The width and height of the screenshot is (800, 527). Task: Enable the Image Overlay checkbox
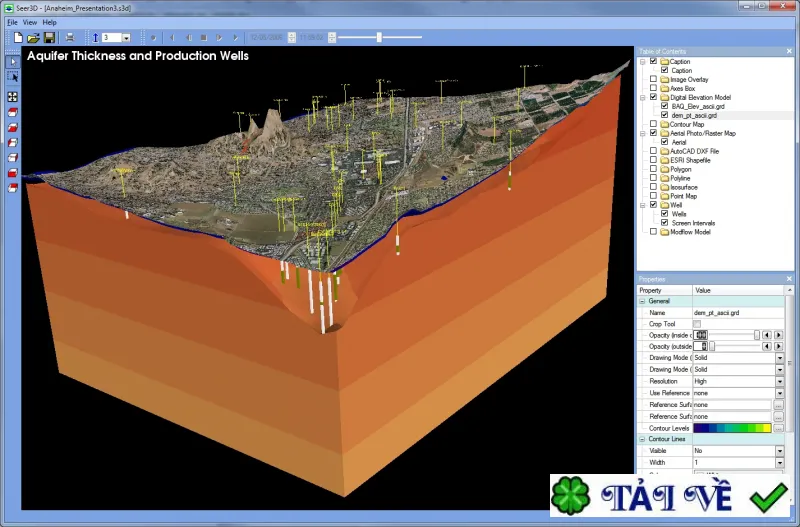[653, 79]
